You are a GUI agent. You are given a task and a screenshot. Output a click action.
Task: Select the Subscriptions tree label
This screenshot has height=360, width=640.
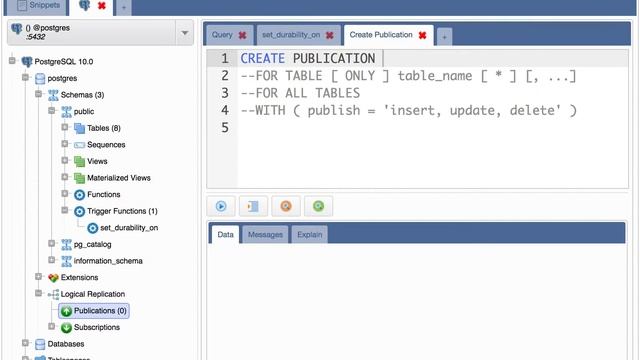click(97, 328)
